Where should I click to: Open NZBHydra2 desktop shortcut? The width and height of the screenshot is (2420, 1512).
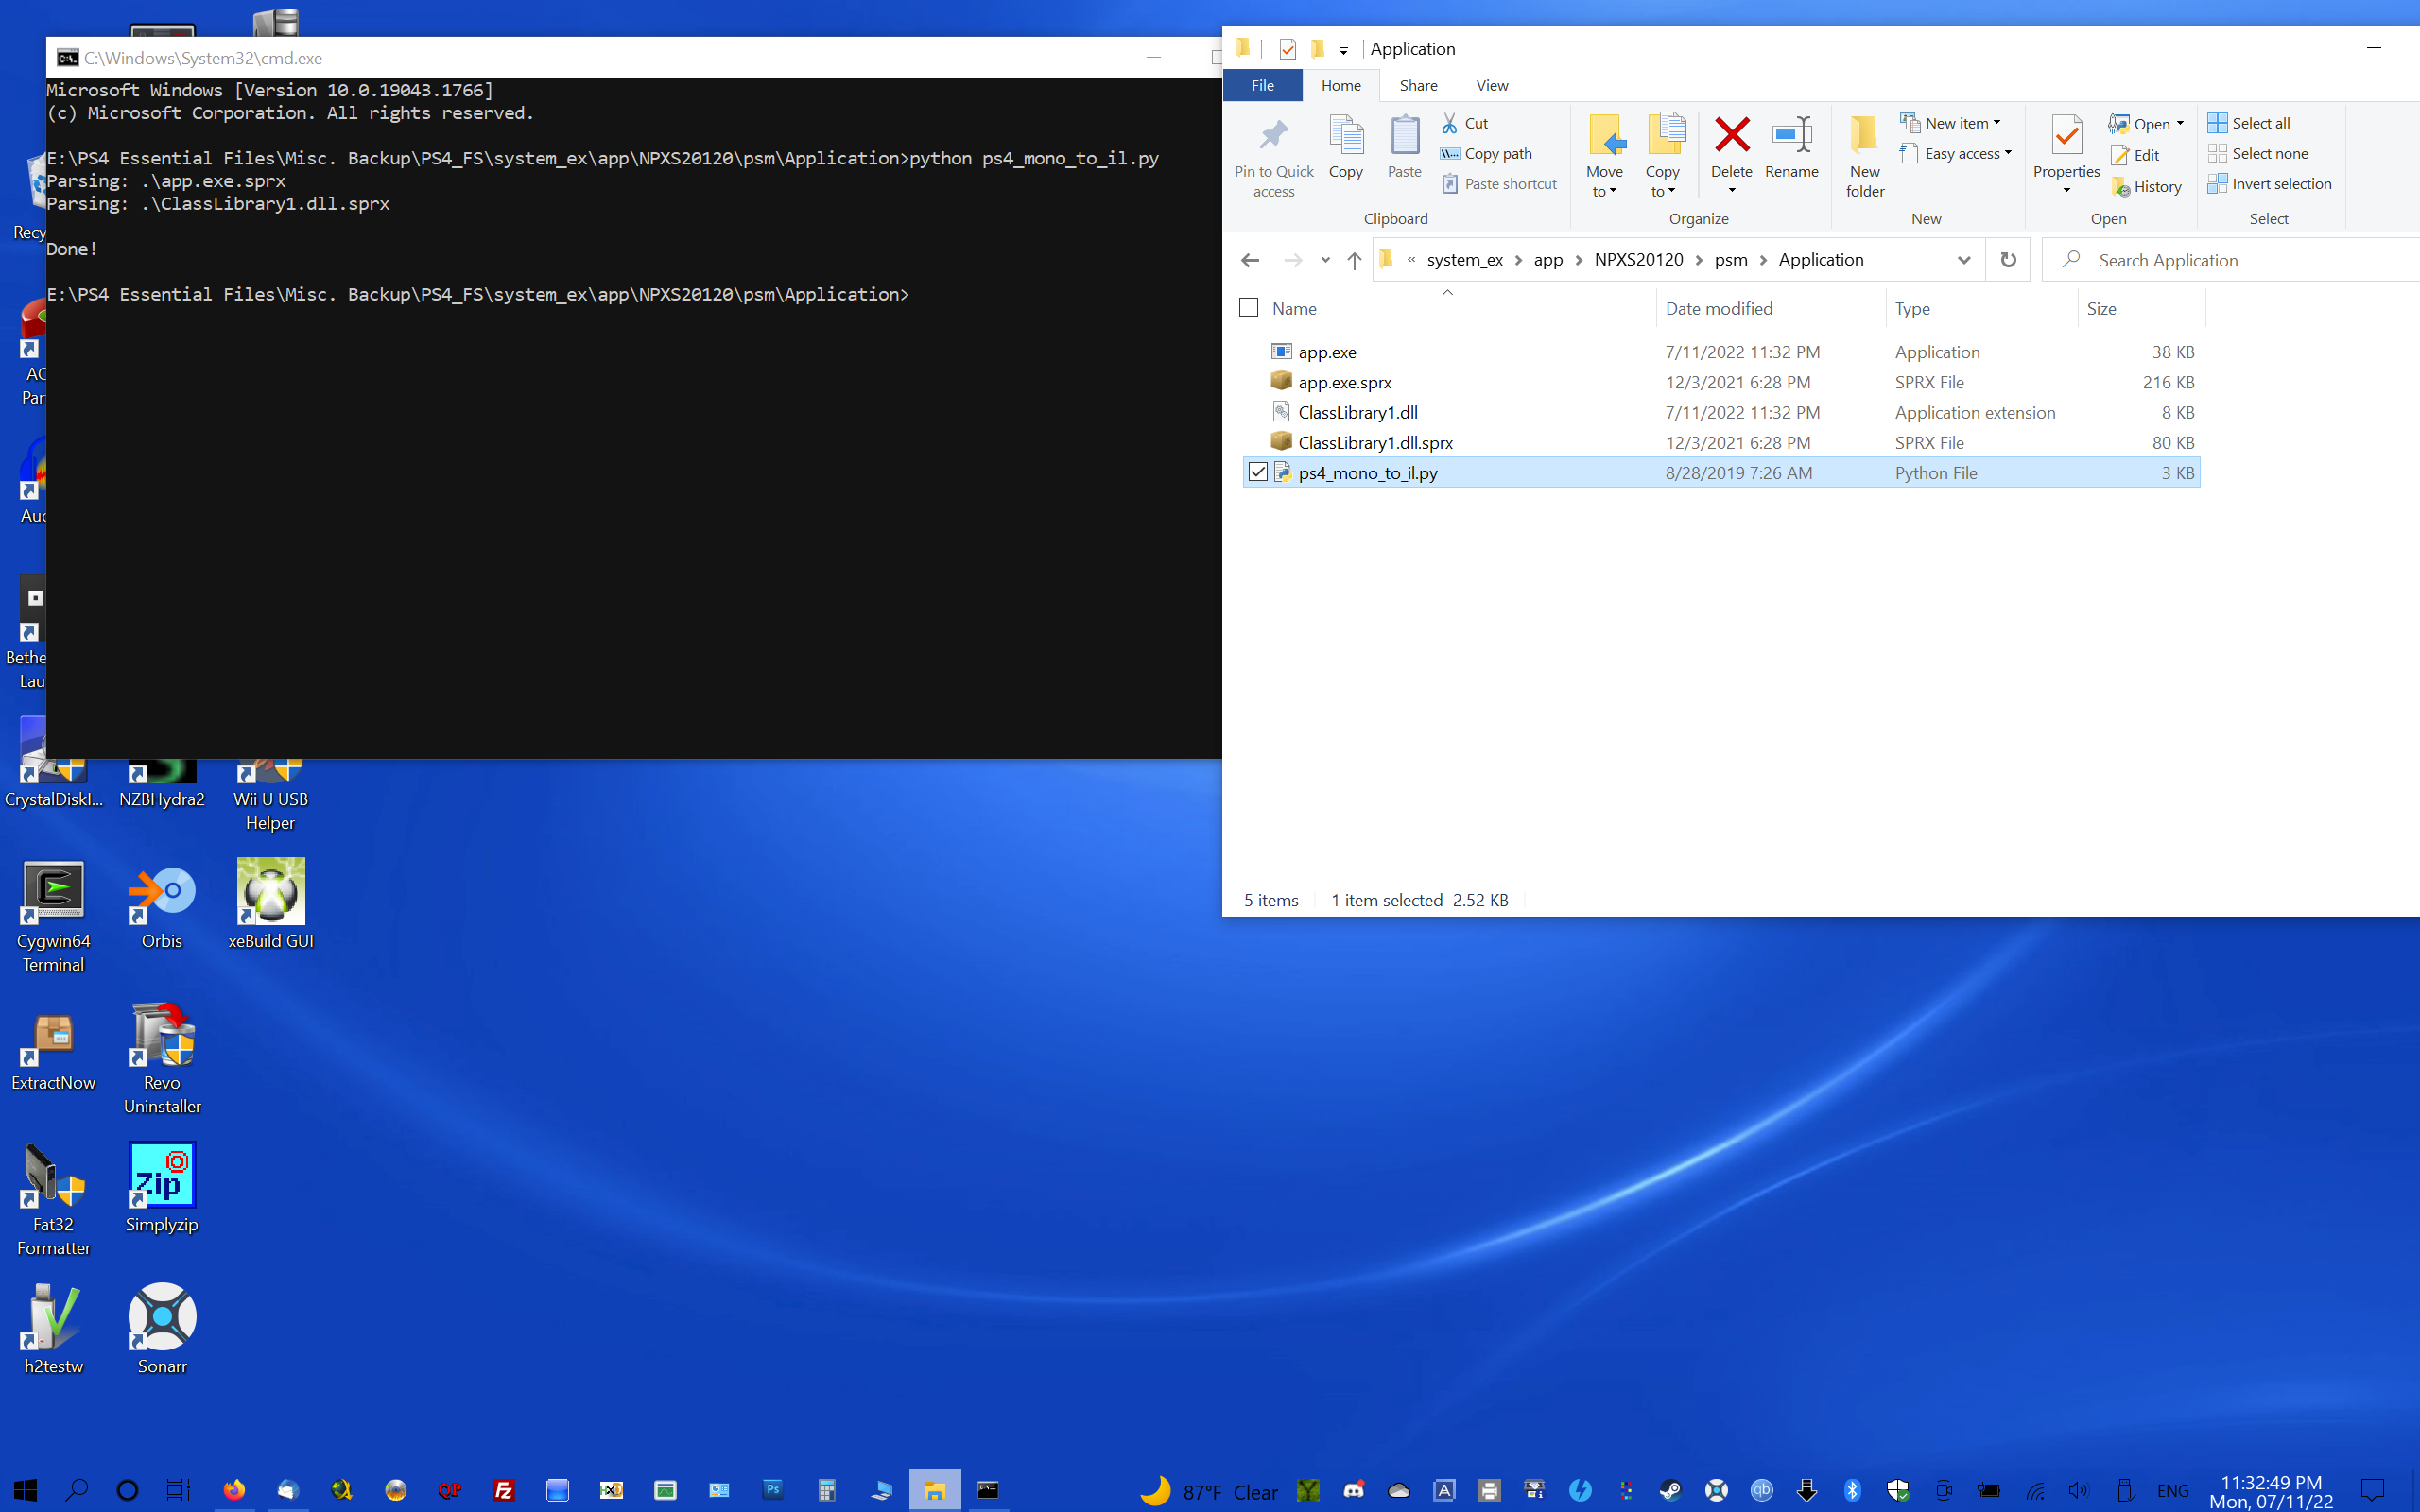tap(162, 786)
